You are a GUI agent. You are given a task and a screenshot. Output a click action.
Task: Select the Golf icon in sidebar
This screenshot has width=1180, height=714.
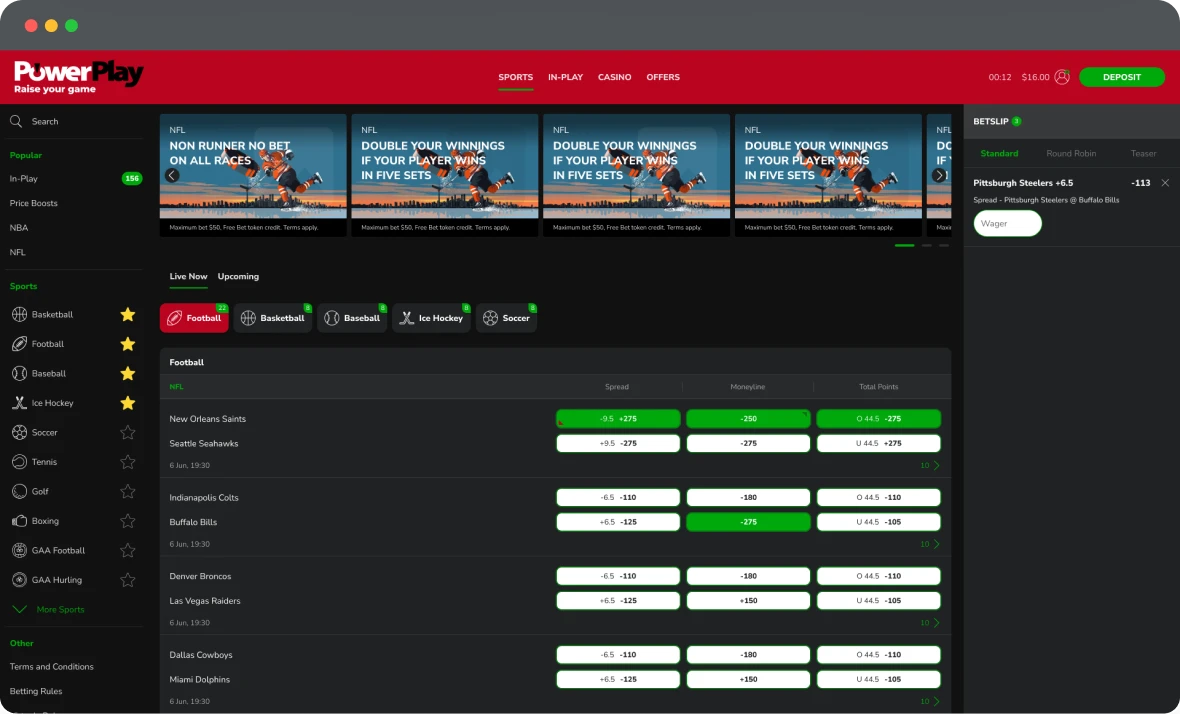(x=20, y=491)
